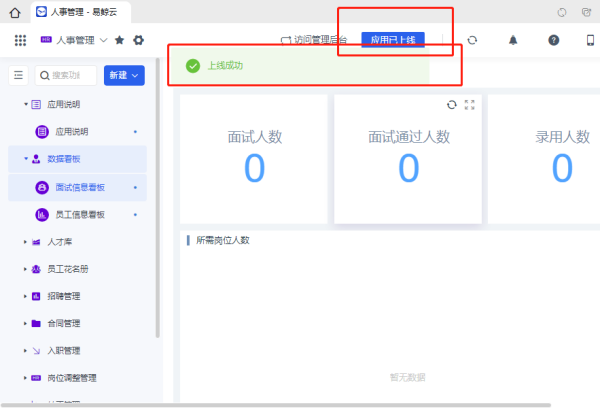Toggle the sidebar menu collapse icon

click(18, 75)
